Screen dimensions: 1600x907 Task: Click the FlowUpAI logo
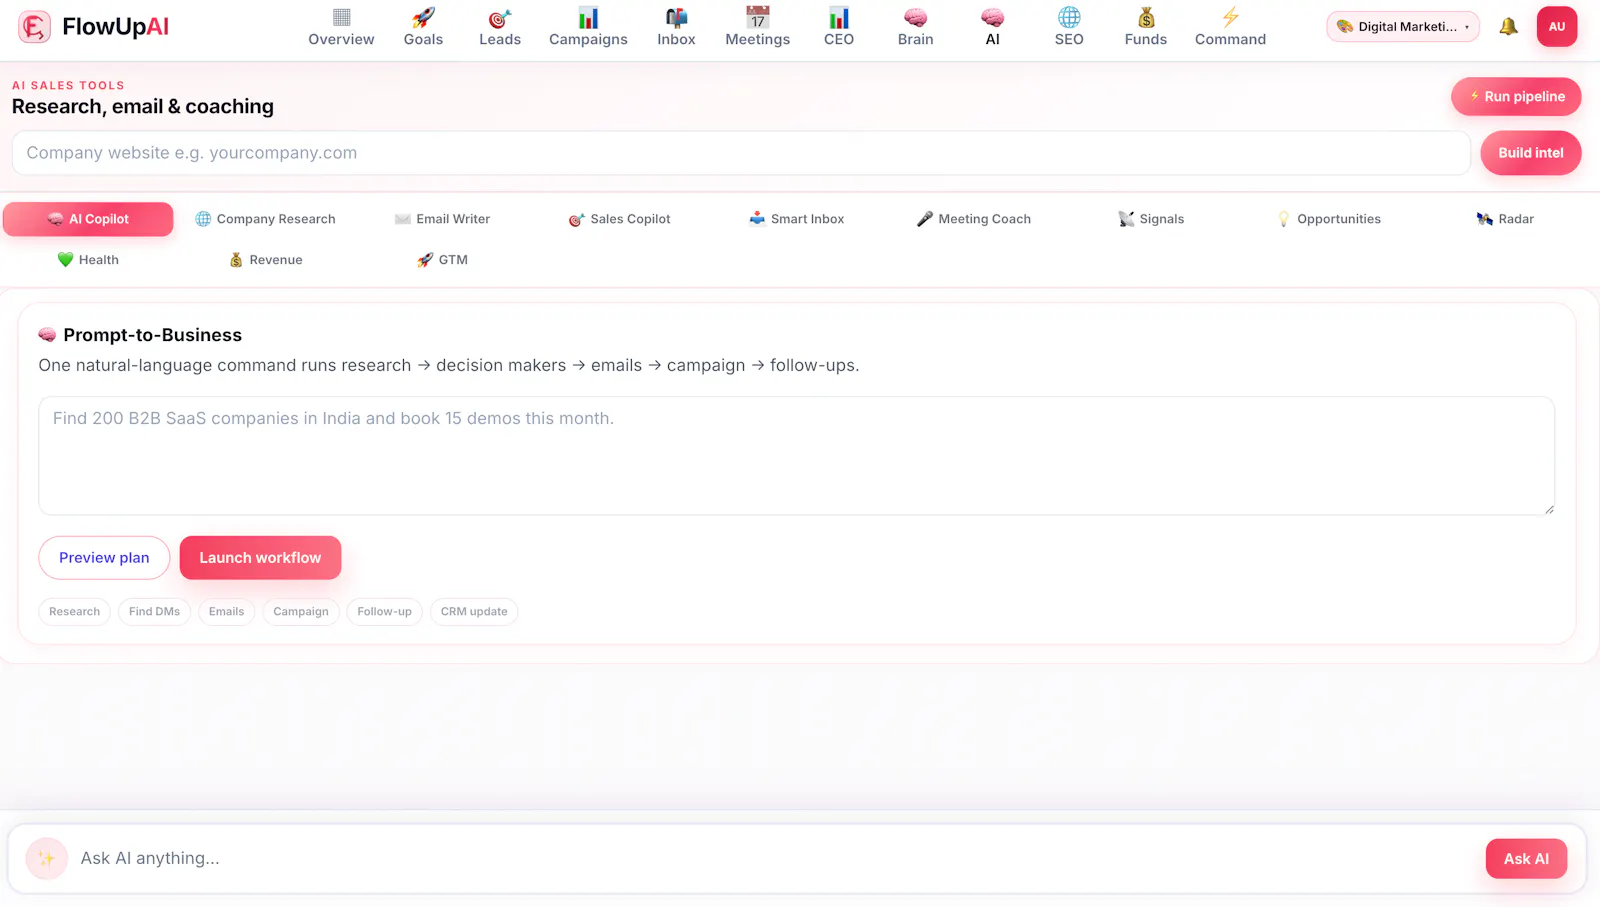tap(94, 27)
